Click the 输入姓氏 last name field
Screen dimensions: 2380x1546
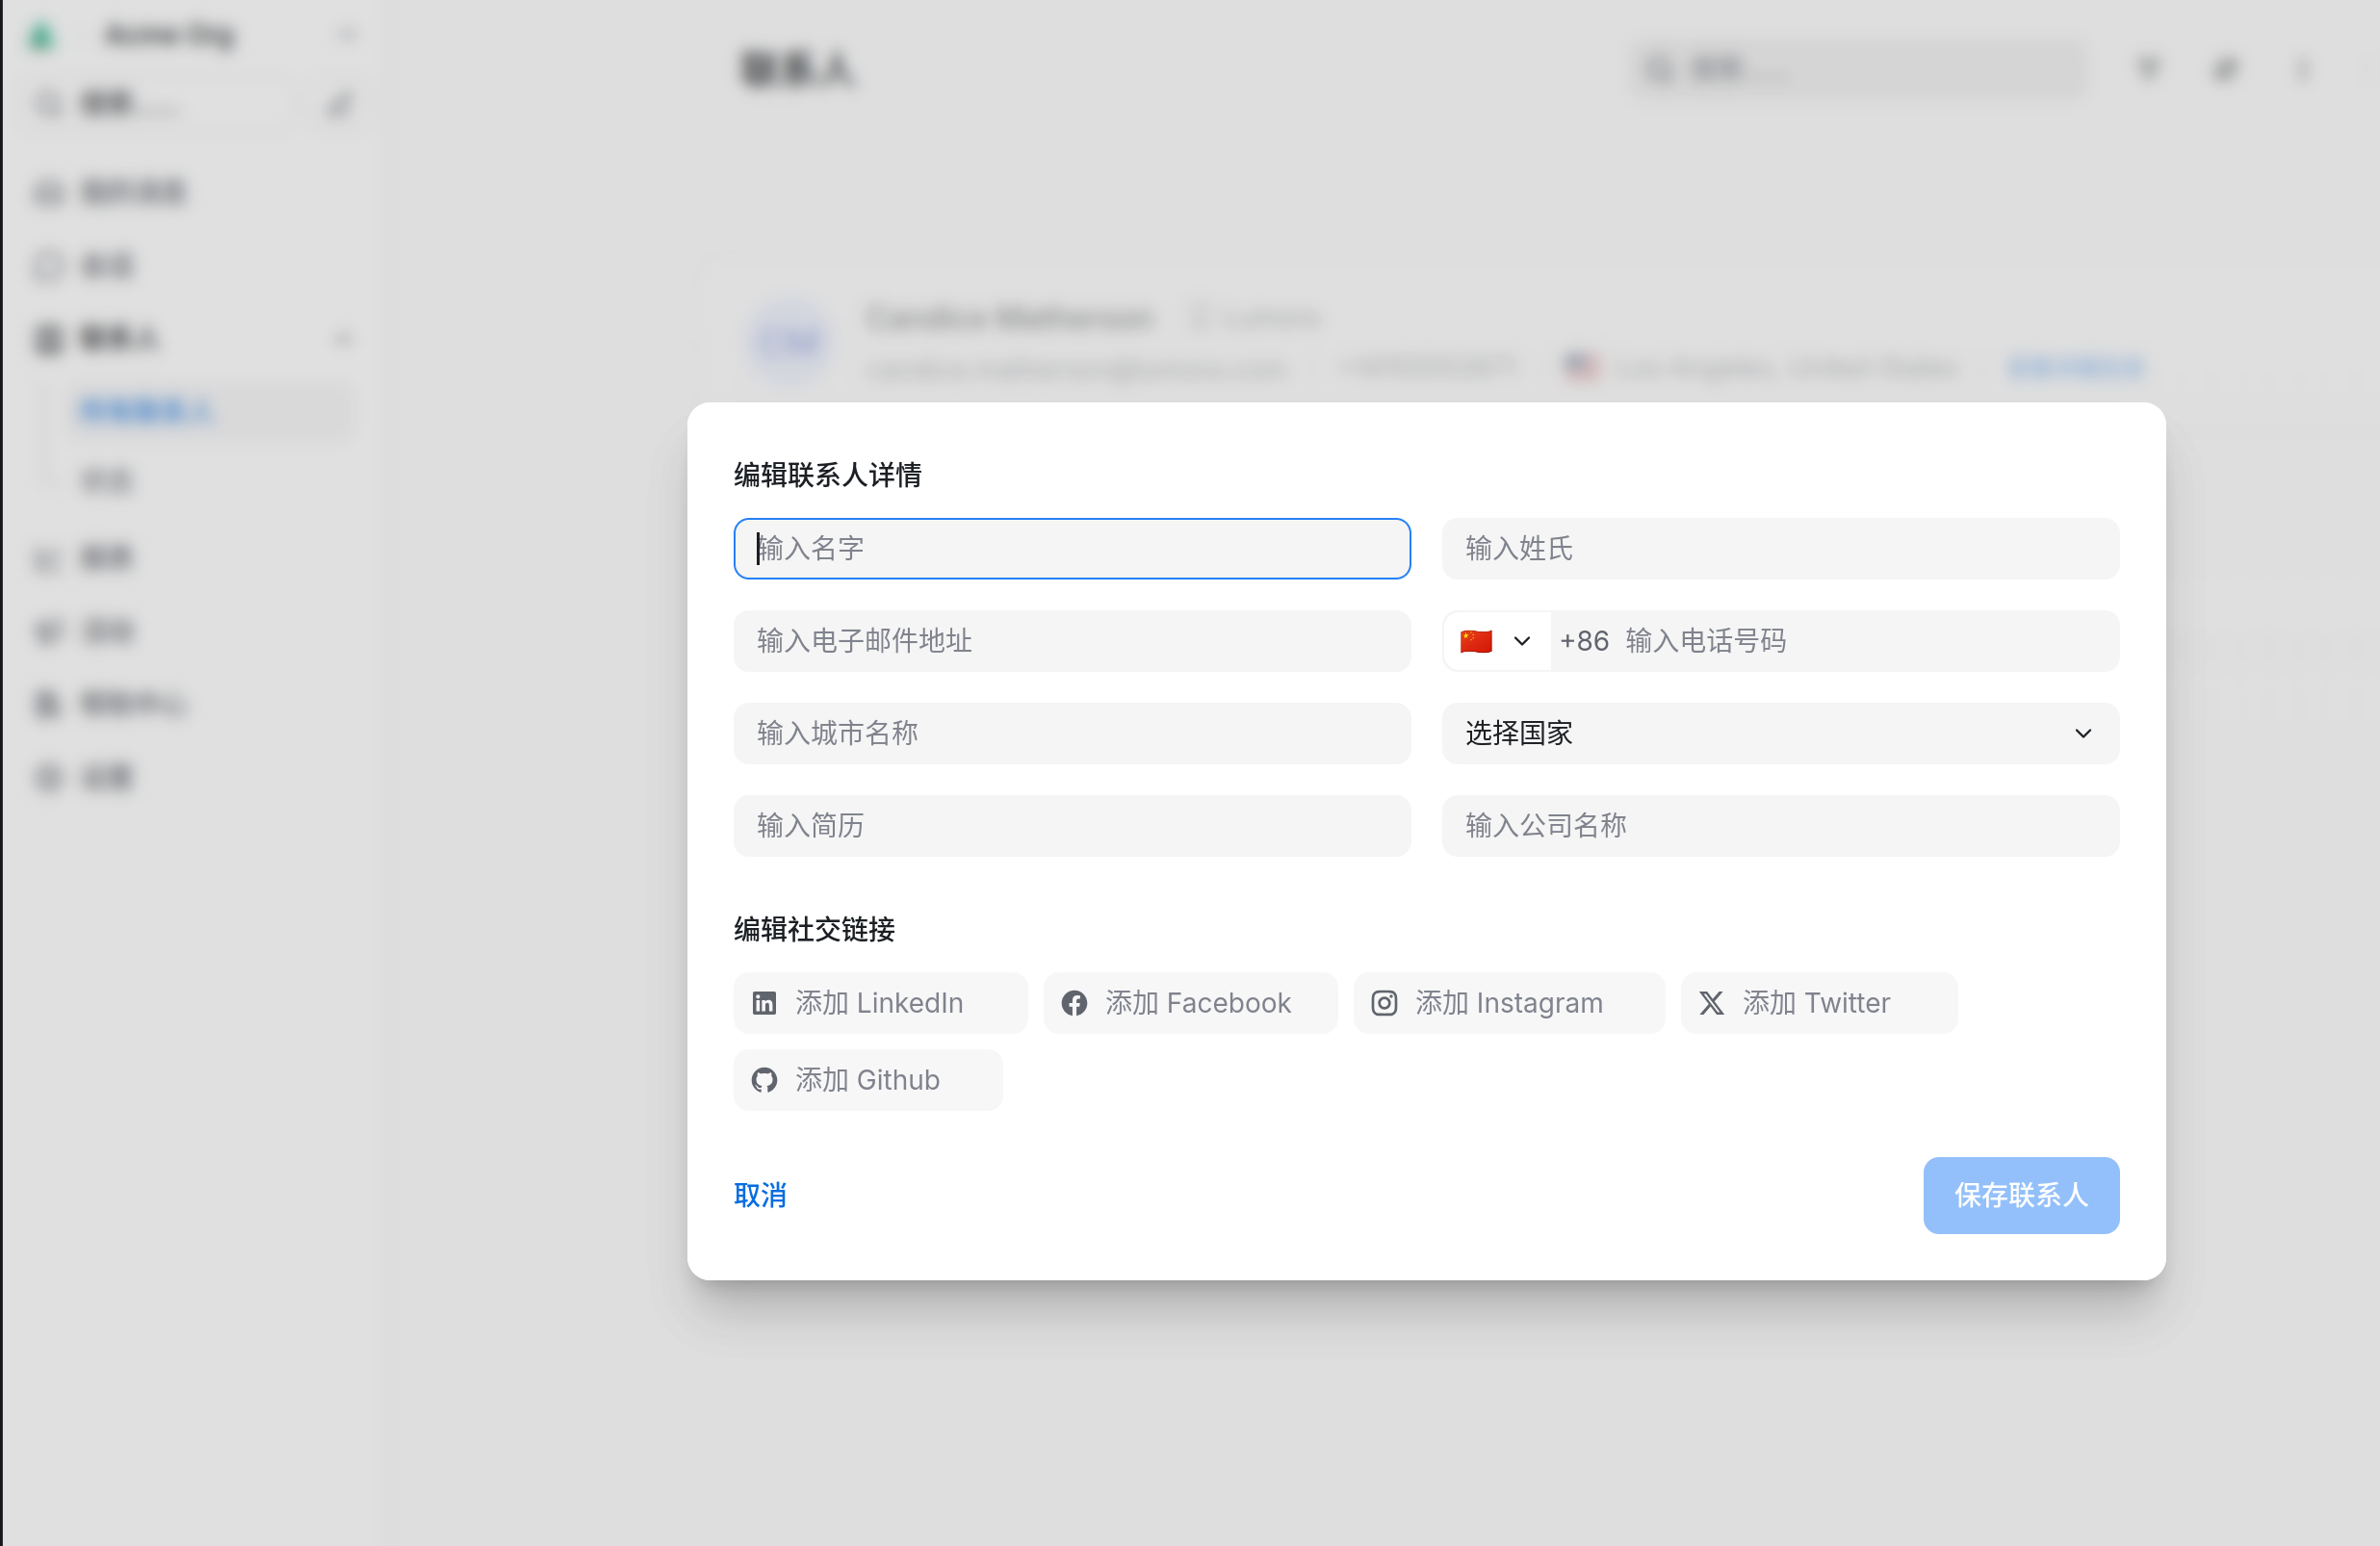[x=1779, y=549]
